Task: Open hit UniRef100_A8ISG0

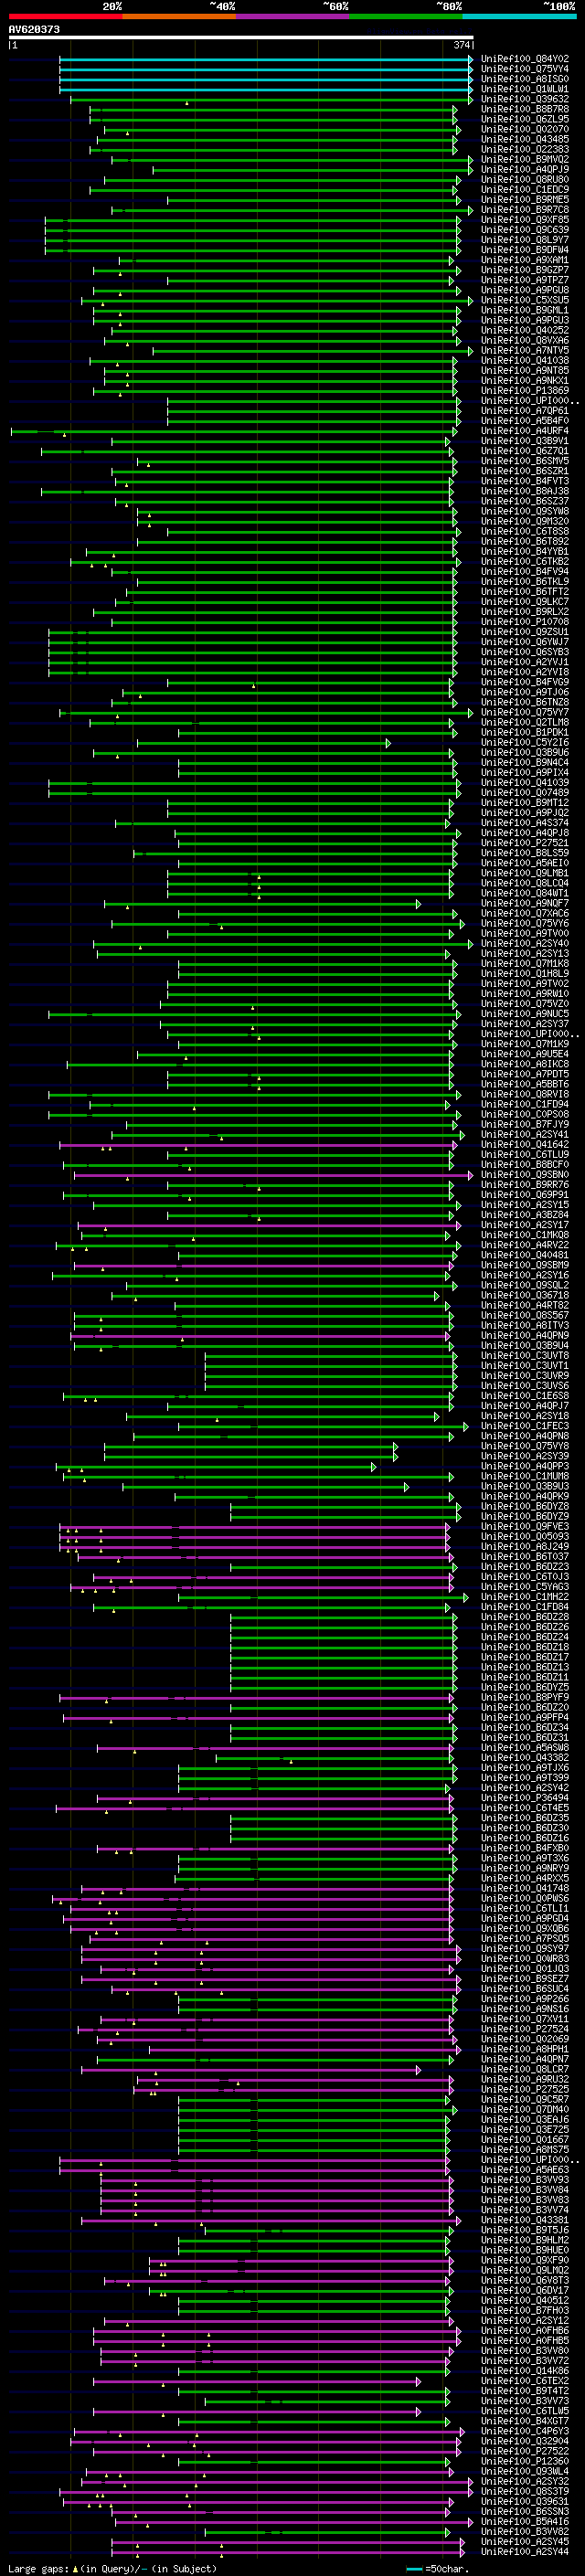Action: [x=525, y=79]
